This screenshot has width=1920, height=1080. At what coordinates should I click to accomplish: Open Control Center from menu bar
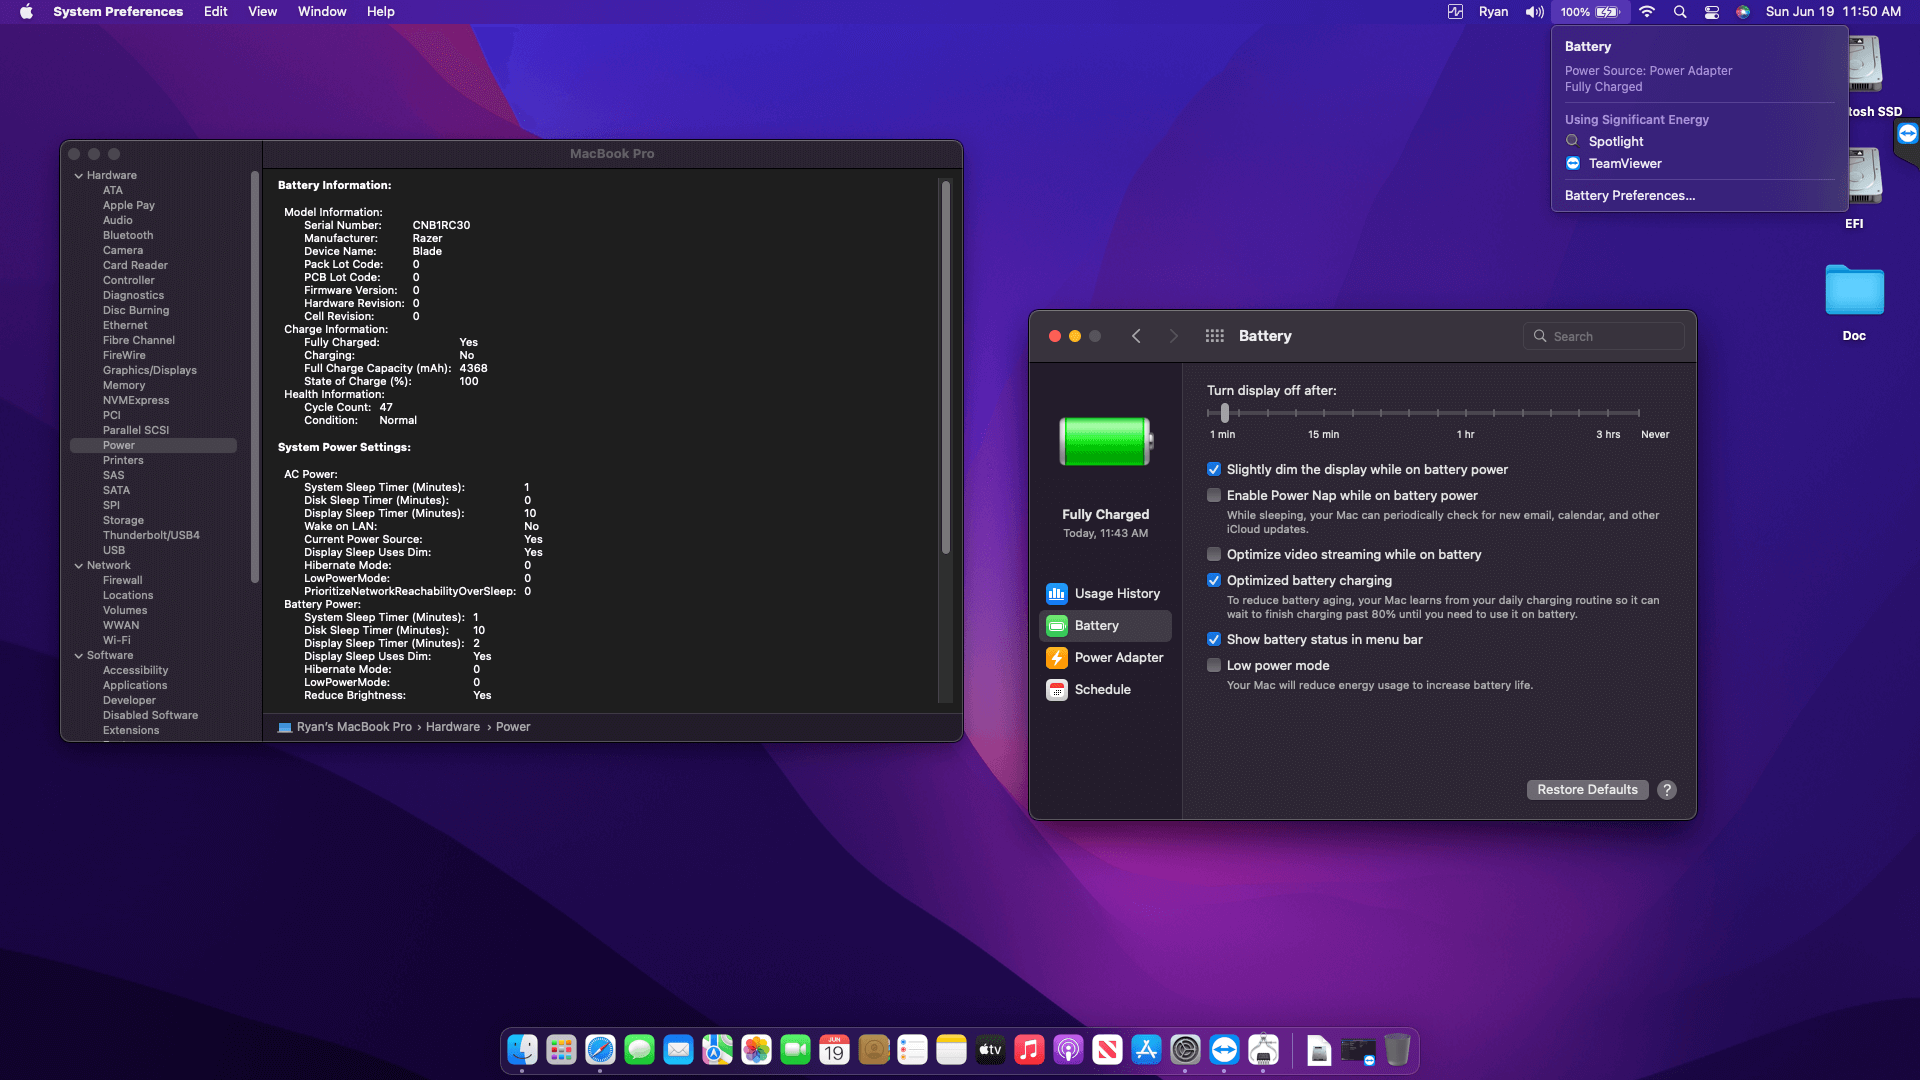click(x=1712, y=12)
